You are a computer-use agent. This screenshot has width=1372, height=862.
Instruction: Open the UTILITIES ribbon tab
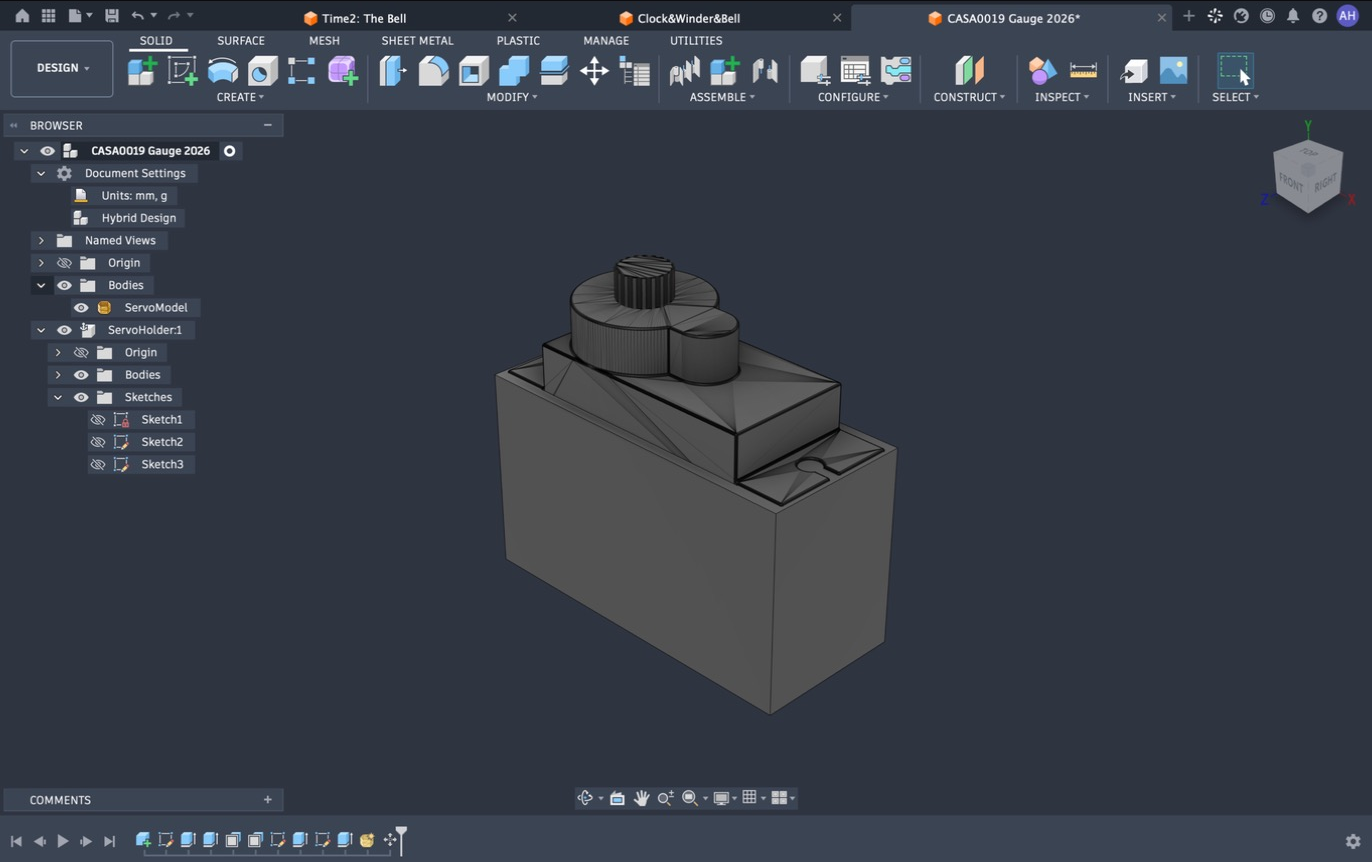696,40
